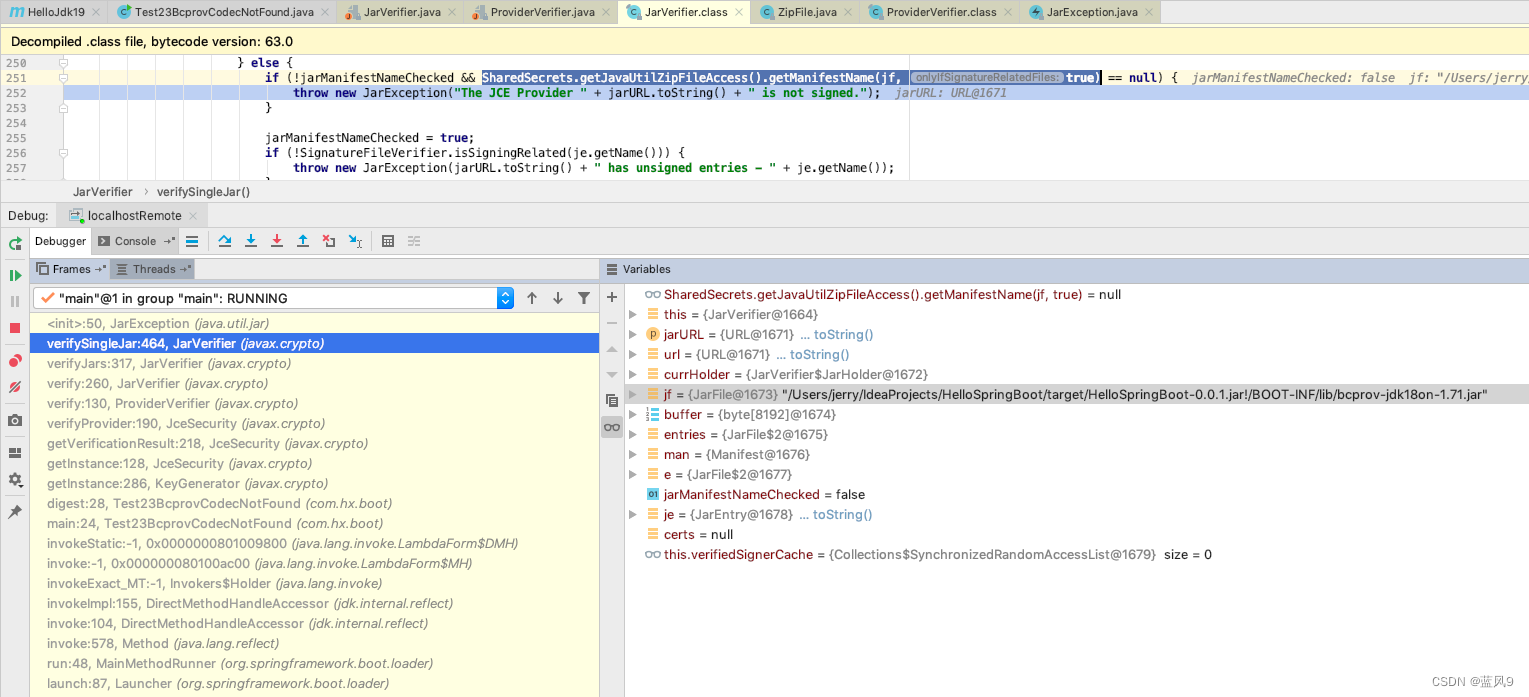Image resolution: width=1529 pixels, height=697 pixels.
Task: Expand the jf JarFile variable
Action: (x=633, y=394)
